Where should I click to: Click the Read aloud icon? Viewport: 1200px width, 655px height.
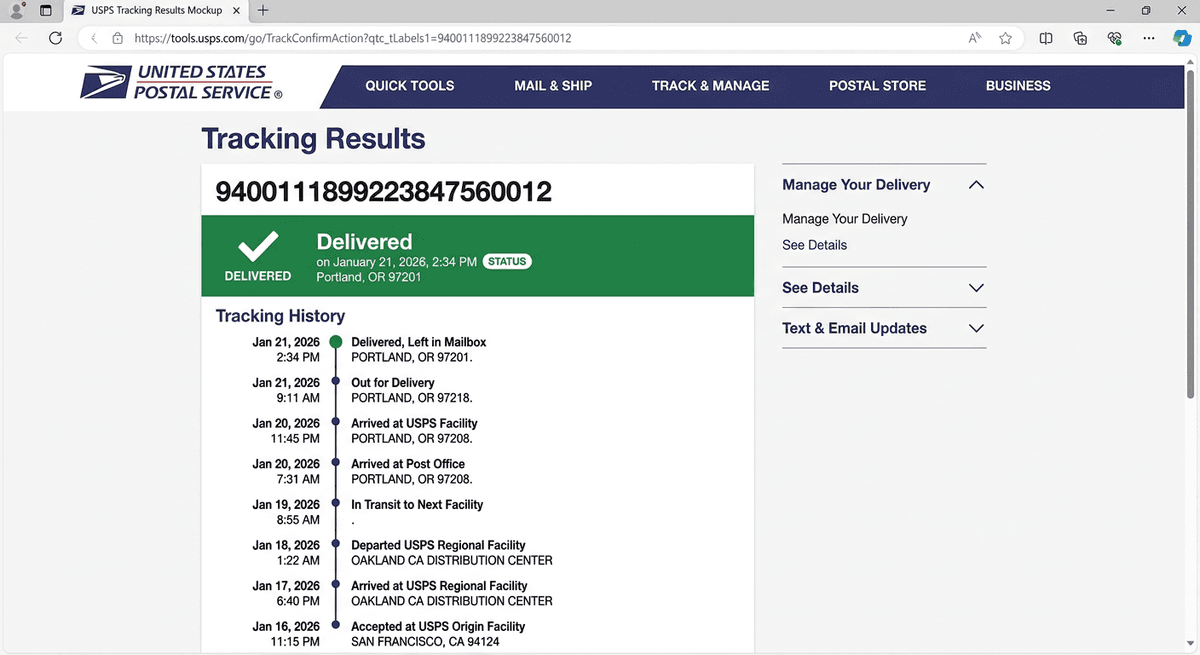(973, 38)
